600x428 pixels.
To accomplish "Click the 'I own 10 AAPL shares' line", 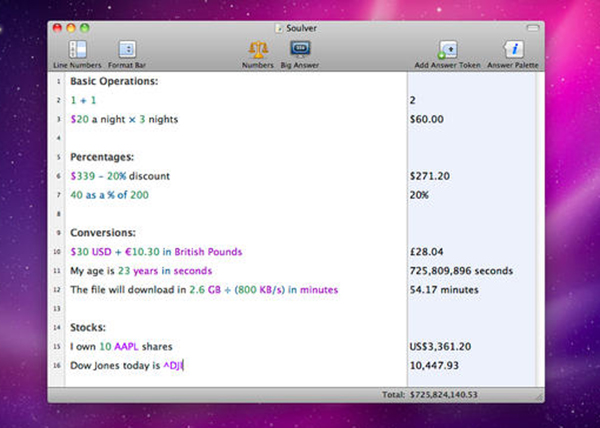I will pyautogui.click(x=121, y=347).
